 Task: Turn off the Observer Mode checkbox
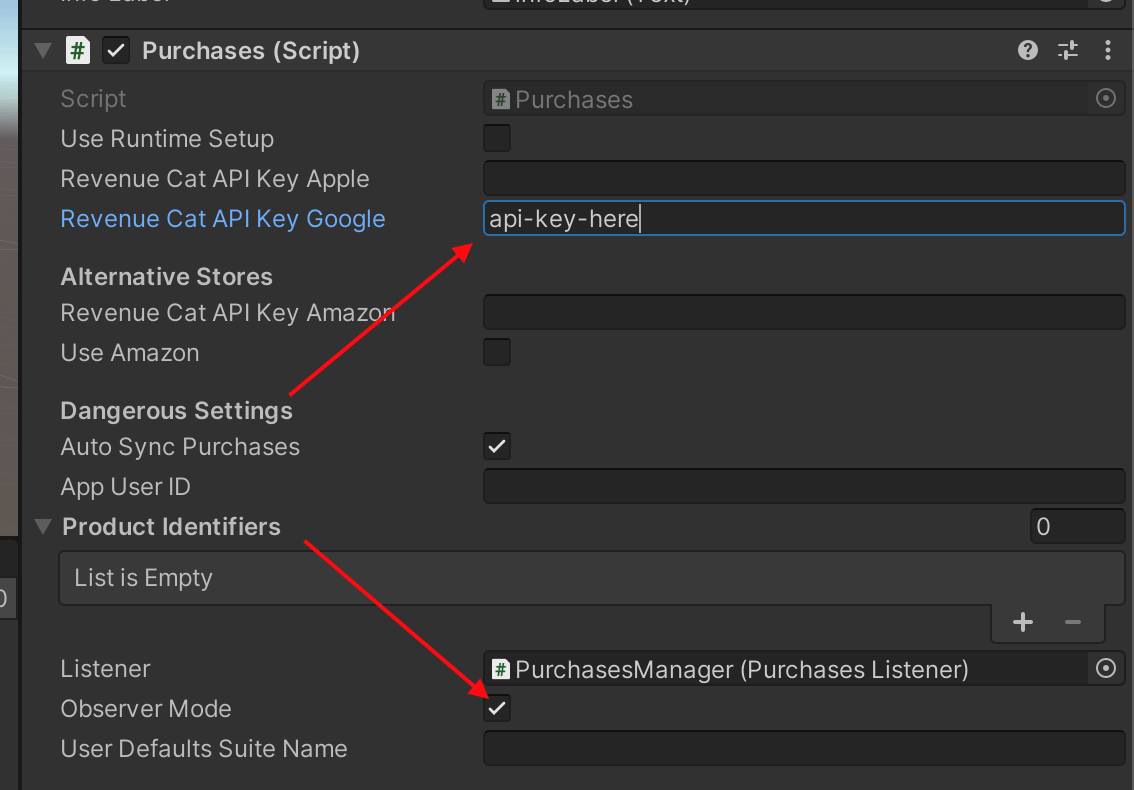tap(497, 708)
